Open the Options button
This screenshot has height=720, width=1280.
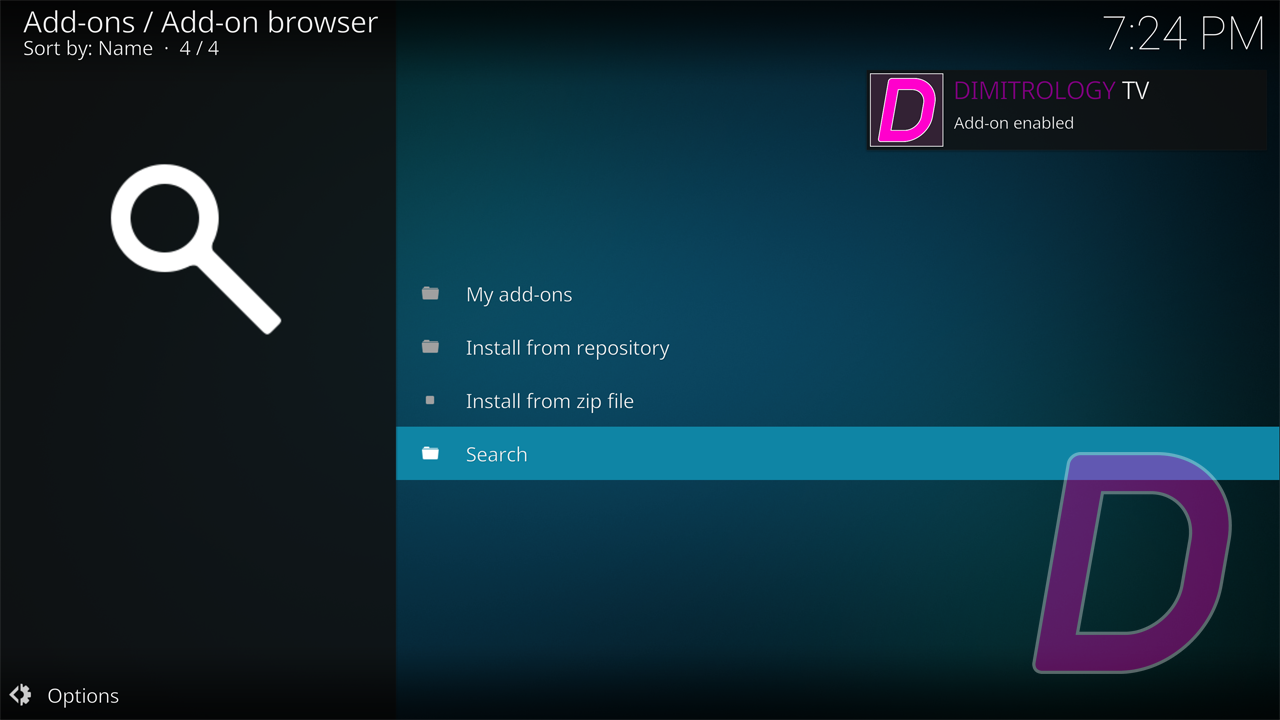coord(64,695)
